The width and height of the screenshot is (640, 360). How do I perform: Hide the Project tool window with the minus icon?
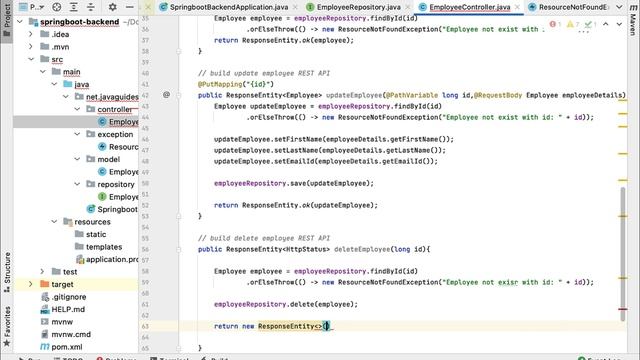[x=129, y=7]
